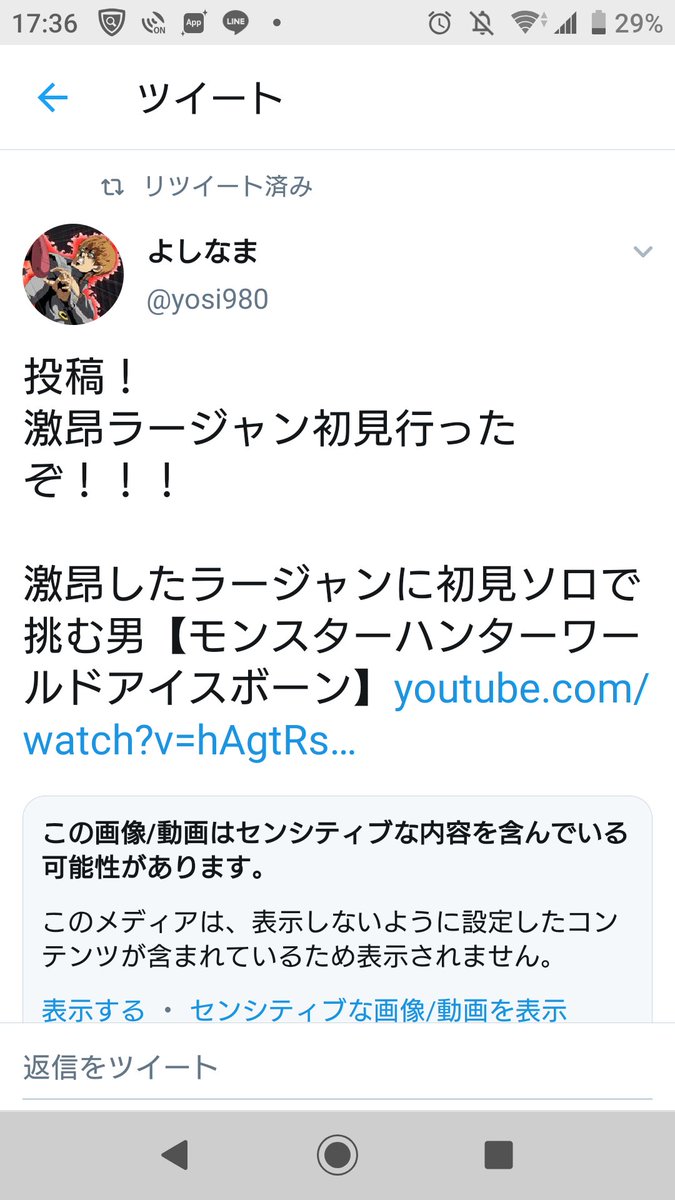Viewport: 675px width, 1200px height.
Task: Open the tweet options chevron menu
Action: coord(642,252)
